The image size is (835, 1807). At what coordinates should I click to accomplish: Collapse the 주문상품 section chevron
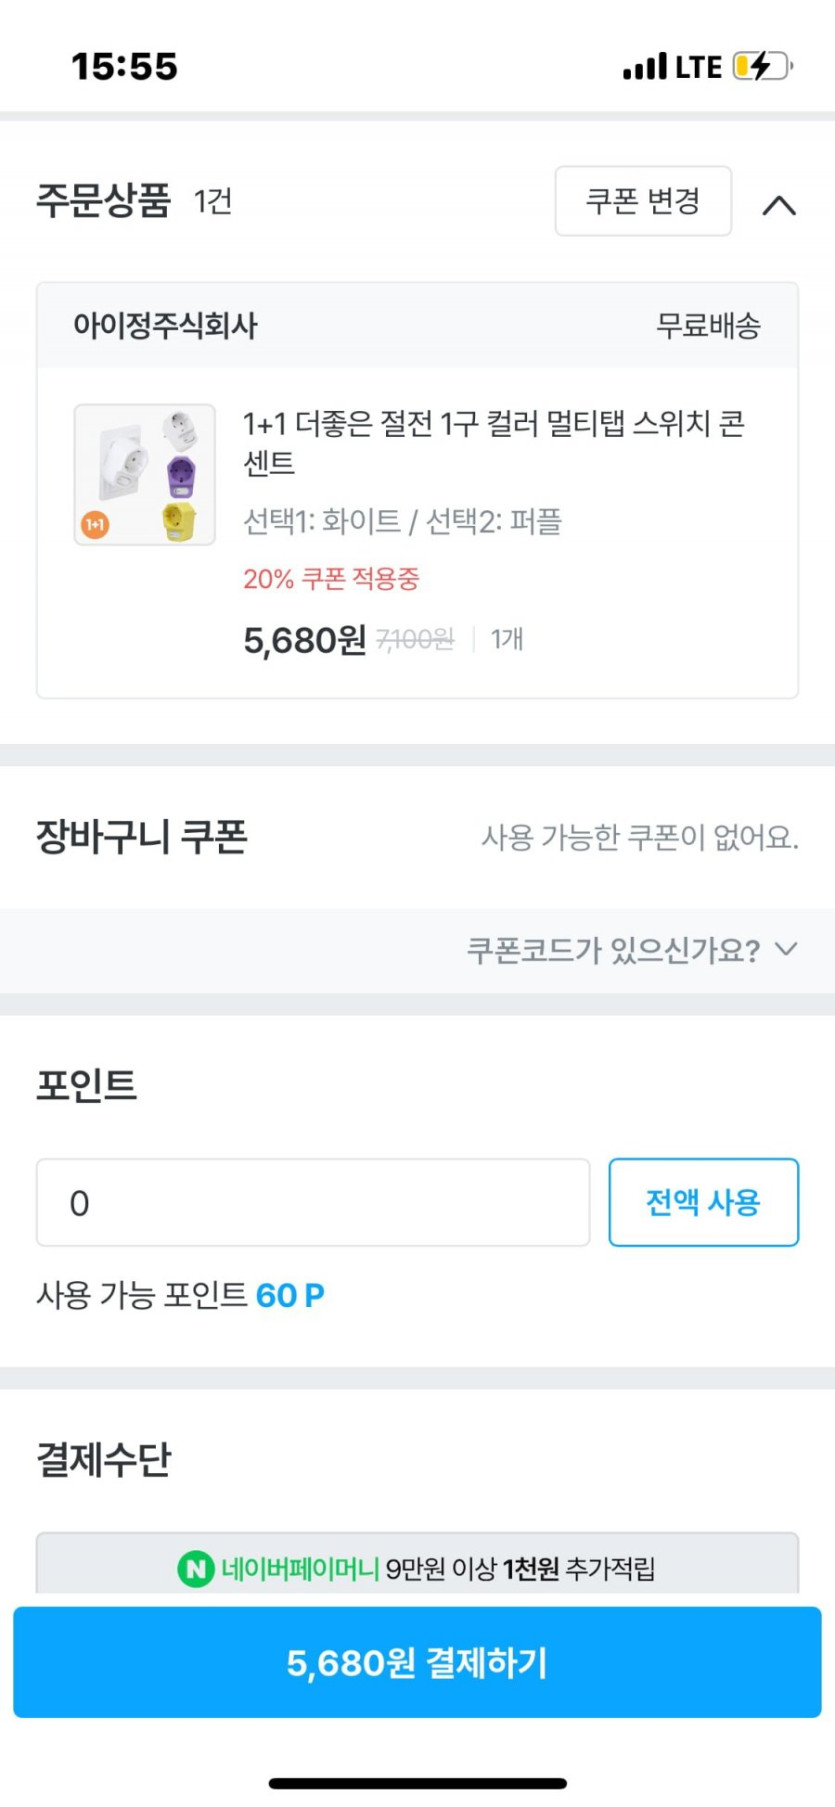click(x=779, y=205)
